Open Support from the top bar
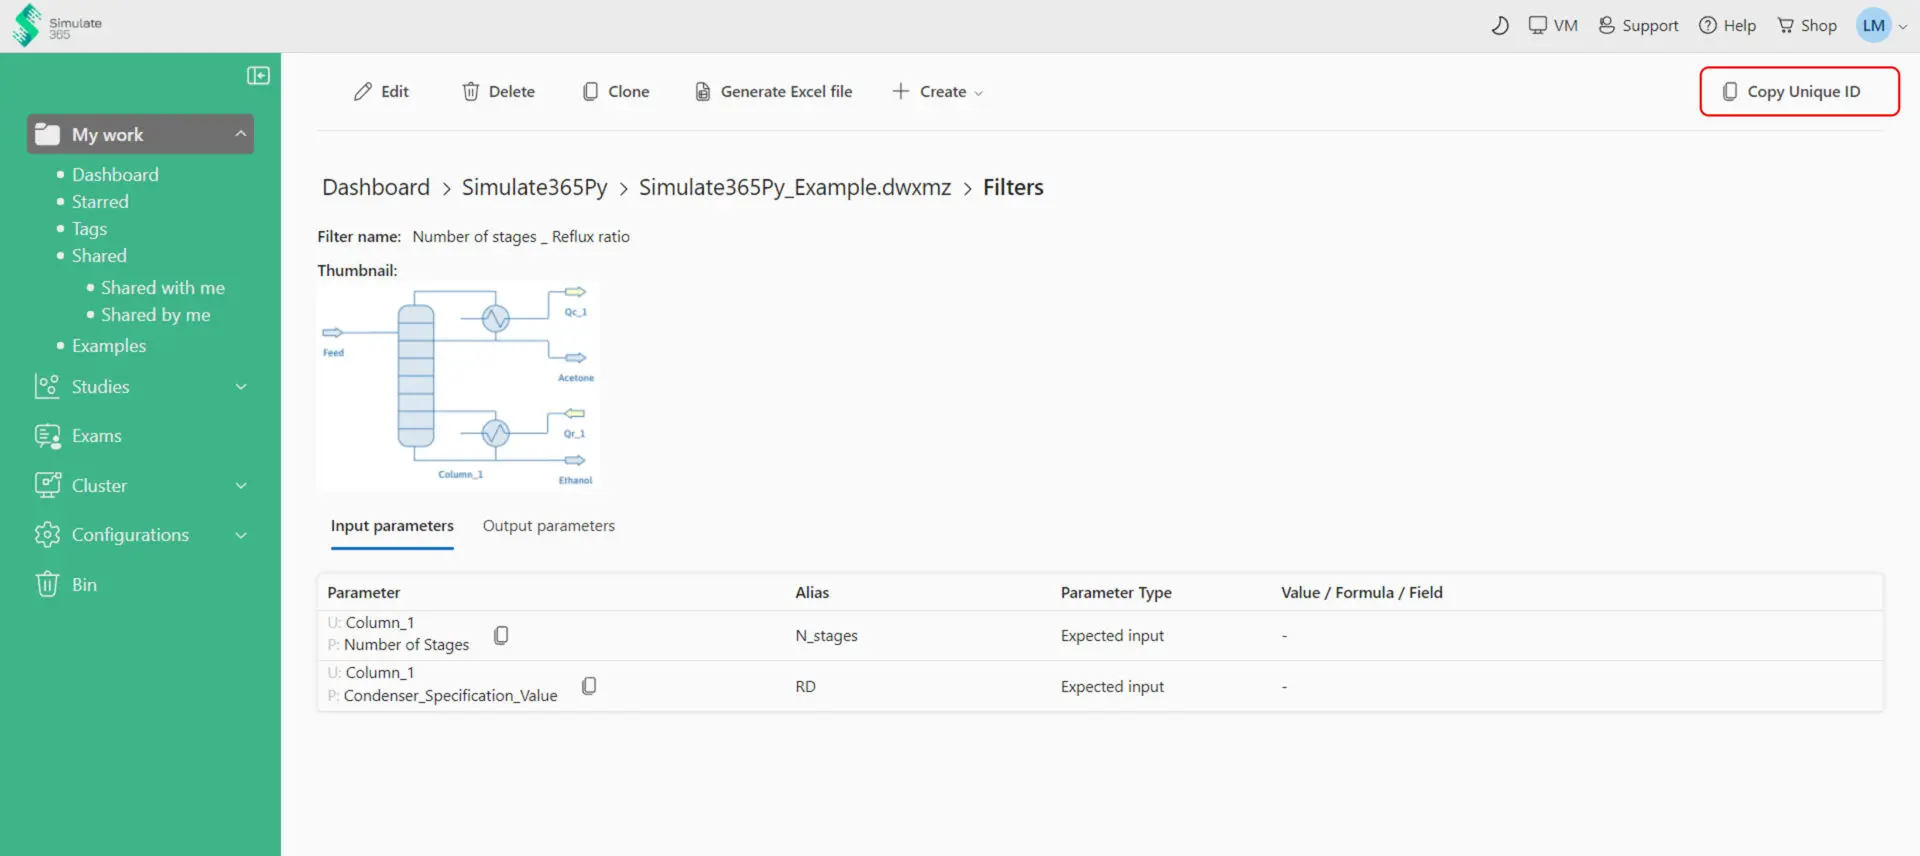Screen dimensions: 1920x856 click(x=1638, y=26)
